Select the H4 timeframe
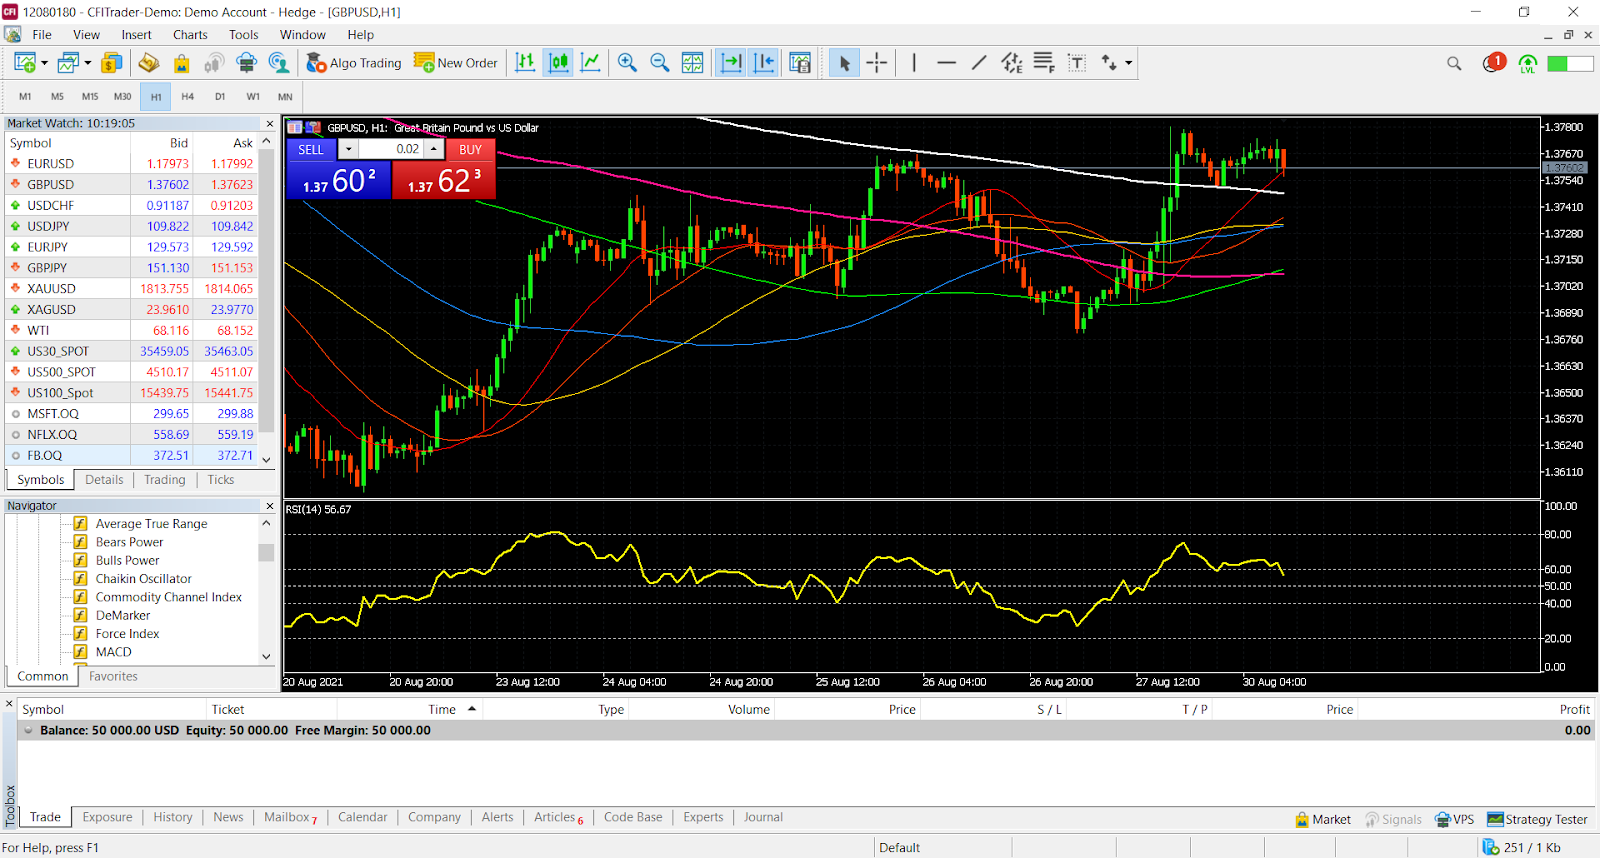This screenshot has height=858, width=1600. click(x=187, y=97)
